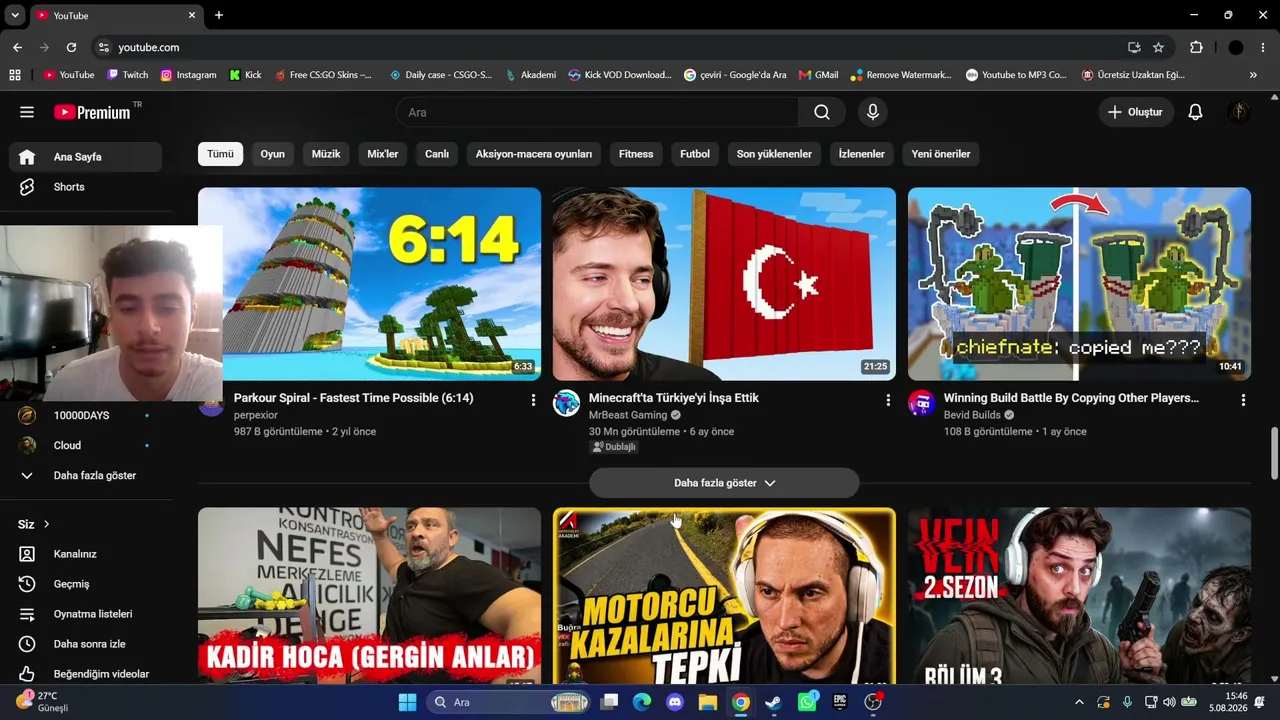Open the '10000DAYS' subscription channel
1280x720 pixels.
[85, 416]
